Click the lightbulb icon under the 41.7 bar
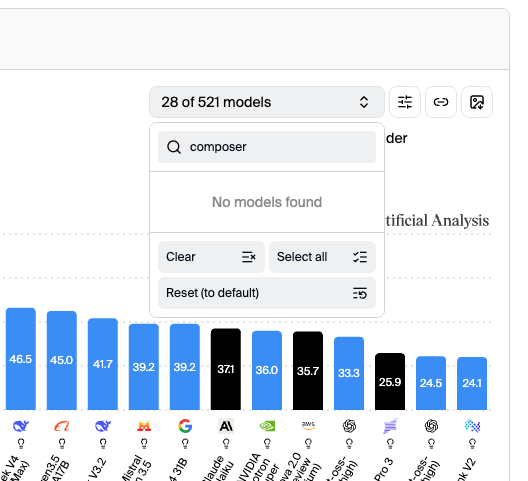Image resolution: width=528 pixels, height=481 pixels. (103, 443)
